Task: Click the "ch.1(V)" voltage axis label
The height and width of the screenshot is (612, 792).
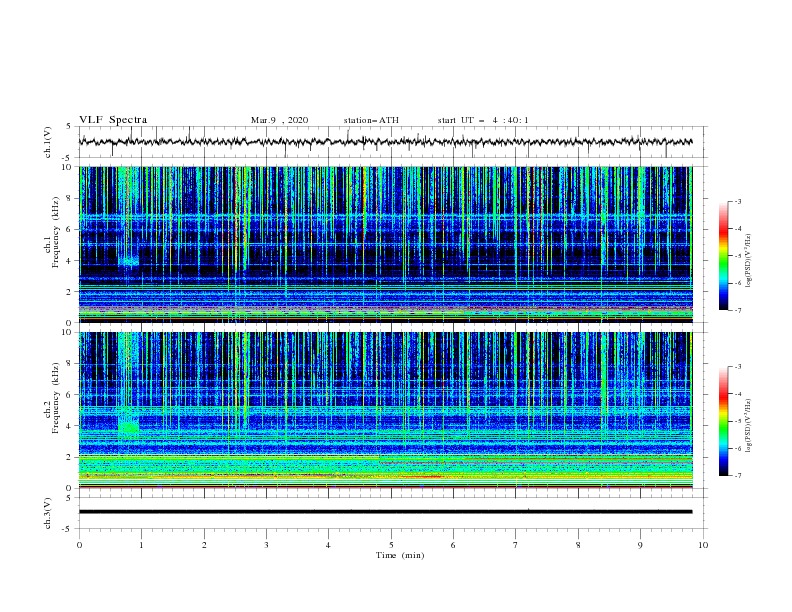Action: coord(48,142)
